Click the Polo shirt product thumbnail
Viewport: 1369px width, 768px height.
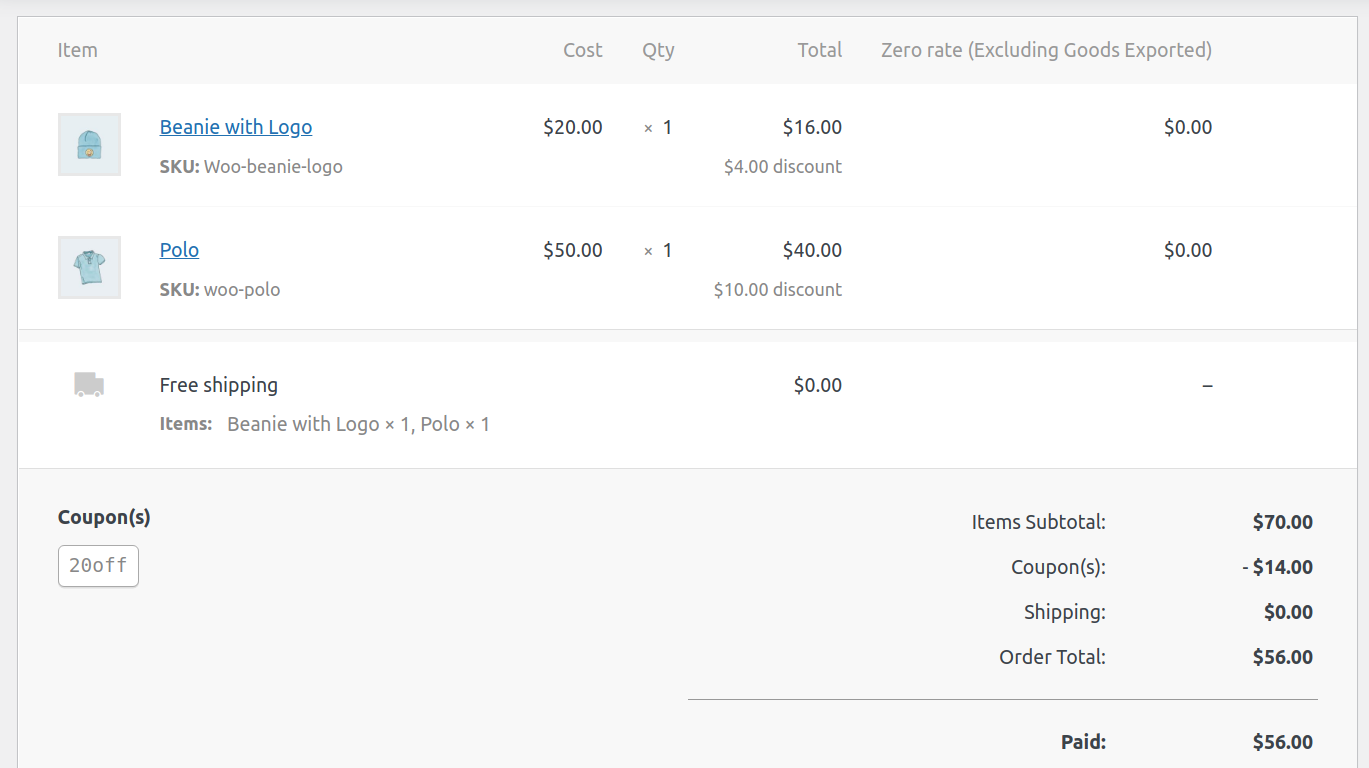[x=89, y=267]
